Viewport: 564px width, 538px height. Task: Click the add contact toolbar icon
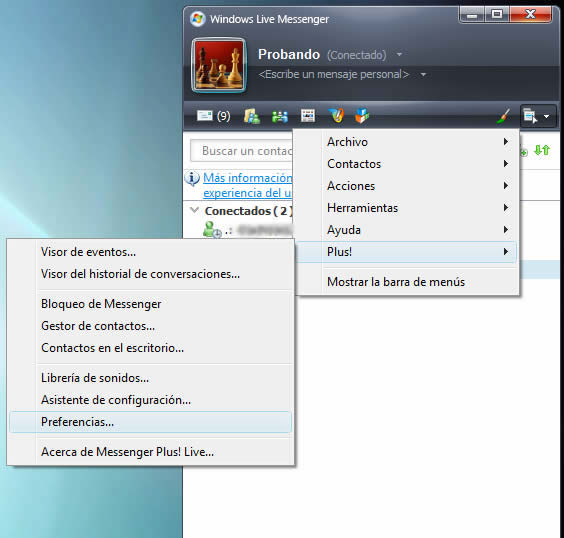[251, 116]
